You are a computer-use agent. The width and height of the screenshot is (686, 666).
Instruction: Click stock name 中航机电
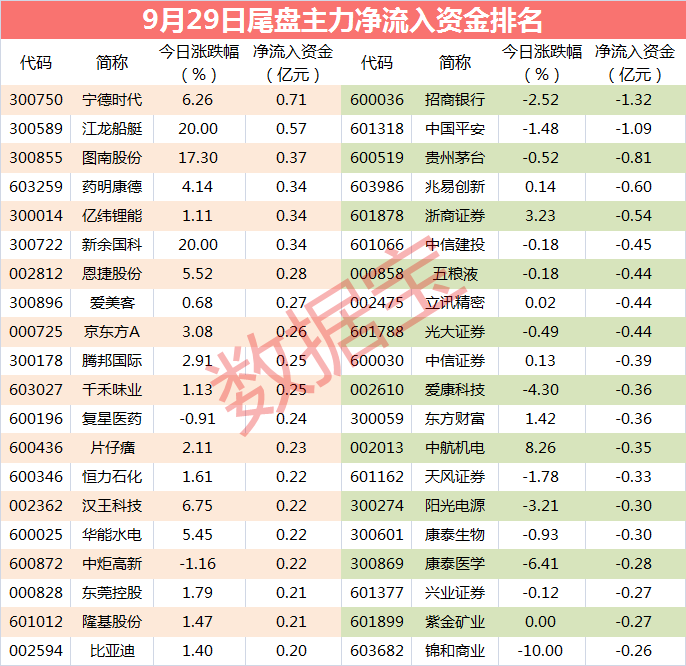click(455, 448)
